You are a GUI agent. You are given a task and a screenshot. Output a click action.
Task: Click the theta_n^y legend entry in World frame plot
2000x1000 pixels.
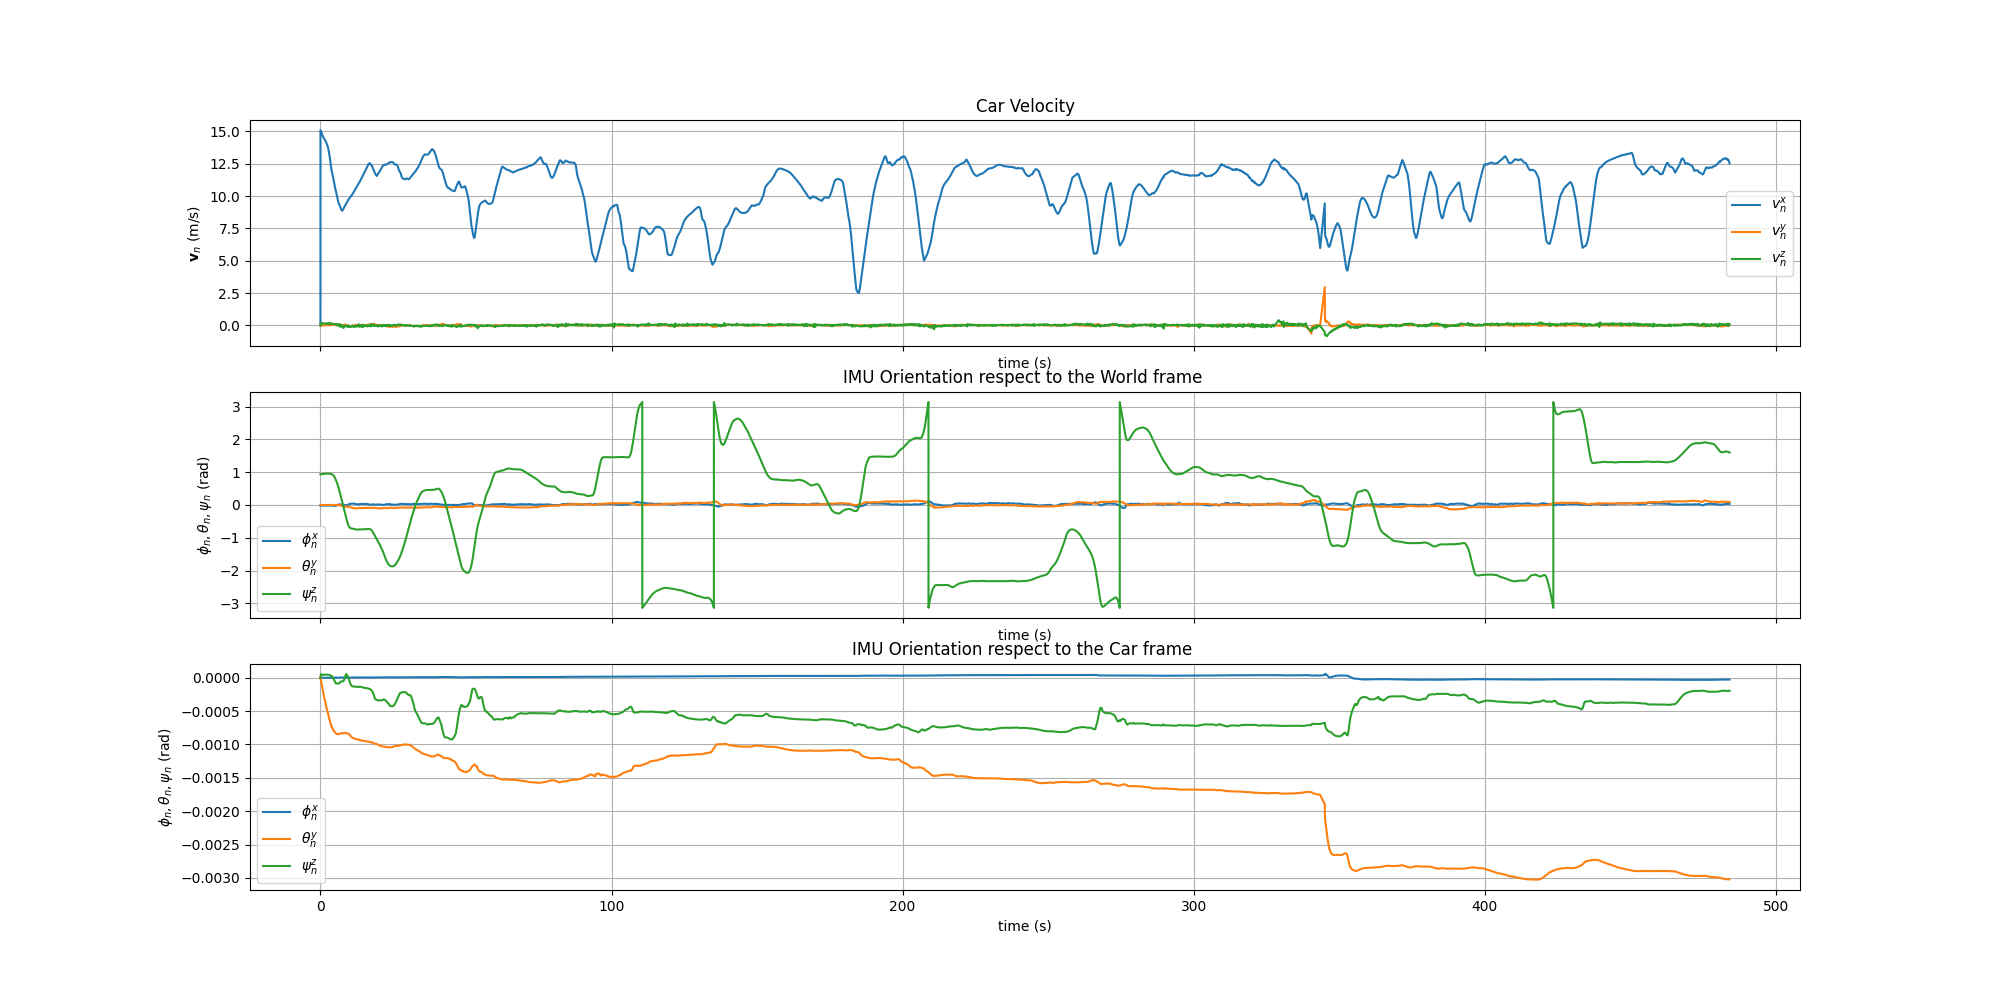click(290, 568)
